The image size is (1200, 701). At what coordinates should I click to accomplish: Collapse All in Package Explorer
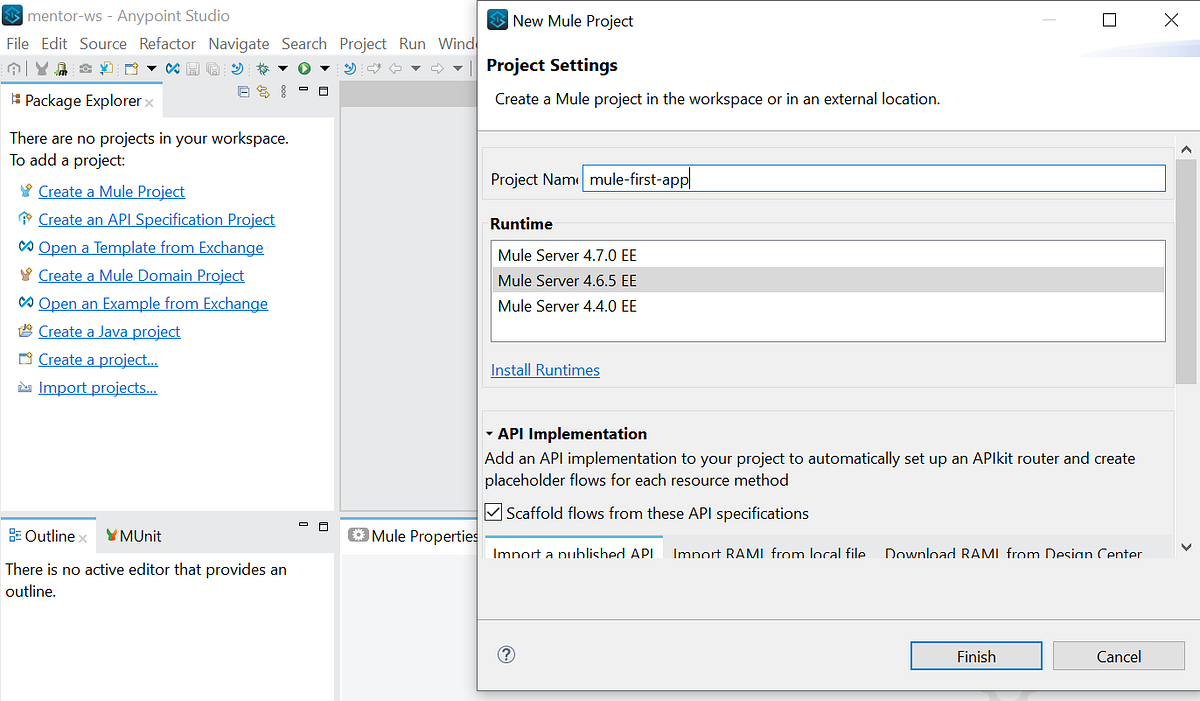243,91
